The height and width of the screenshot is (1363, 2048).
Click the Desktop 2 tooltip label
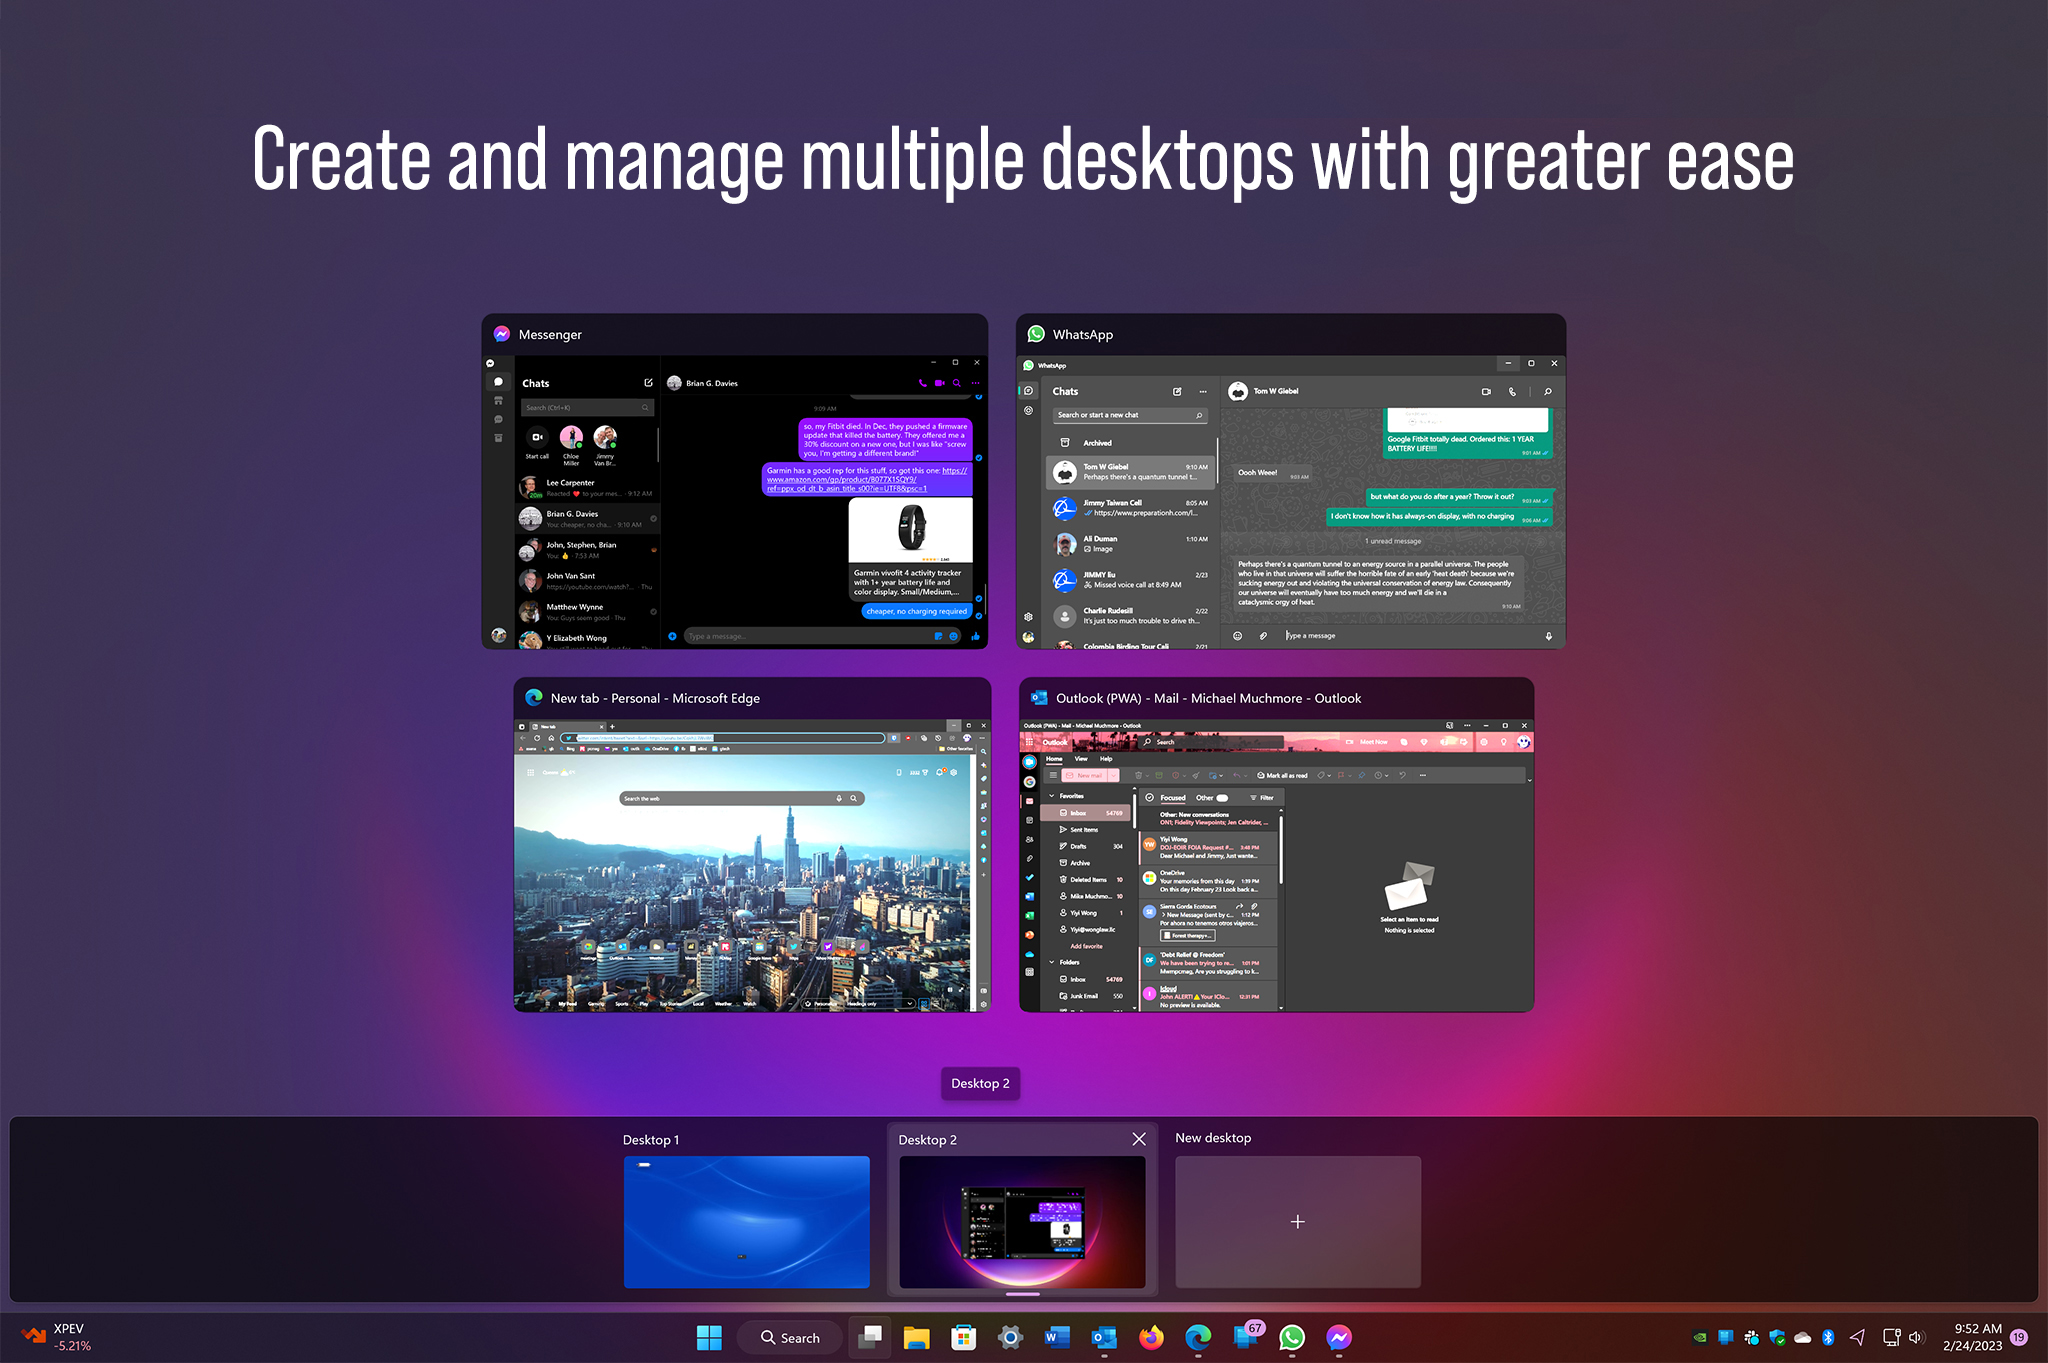click(x=980, y=1083)
